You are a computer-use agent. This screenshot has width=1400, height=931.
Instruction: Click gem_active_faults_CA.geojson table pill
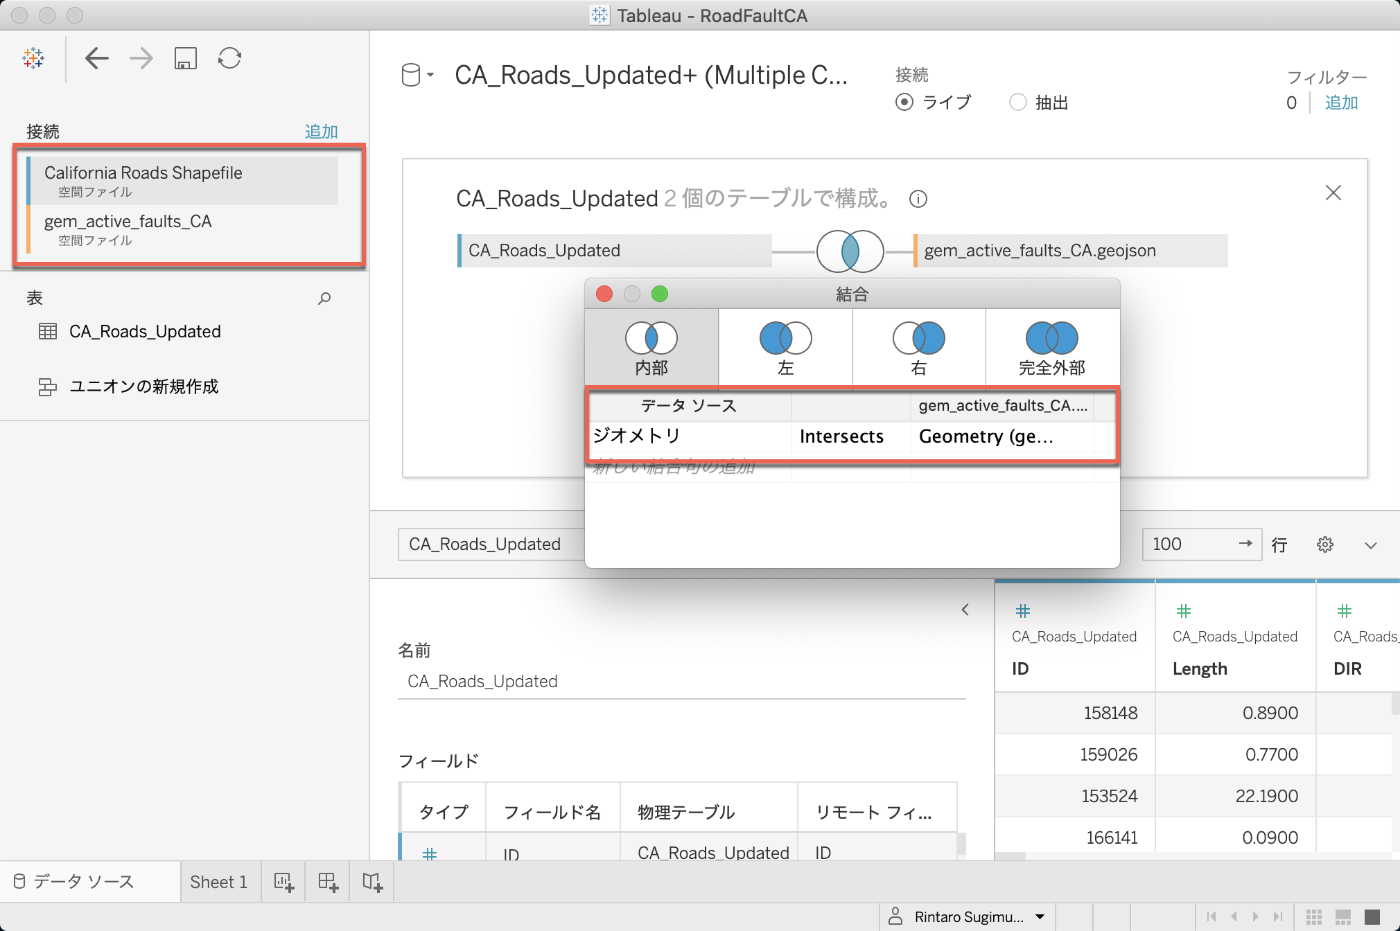(x=1070, y=250)
